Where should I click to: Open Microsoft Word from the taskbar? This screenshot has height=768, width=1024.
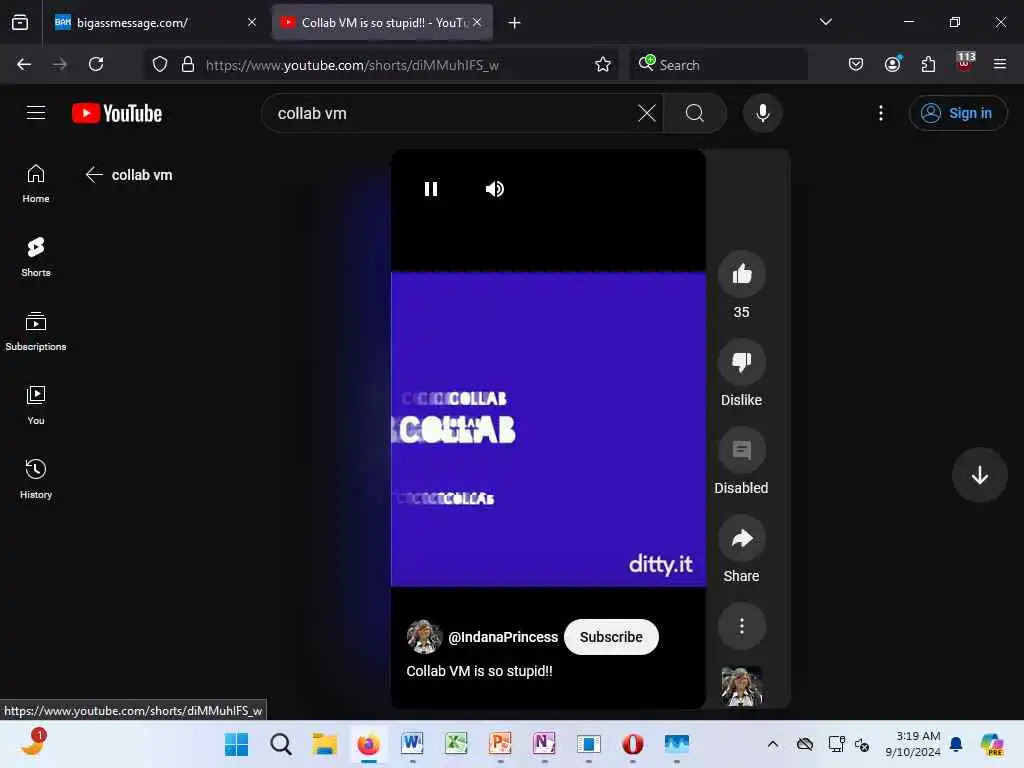tap(412, 744)
